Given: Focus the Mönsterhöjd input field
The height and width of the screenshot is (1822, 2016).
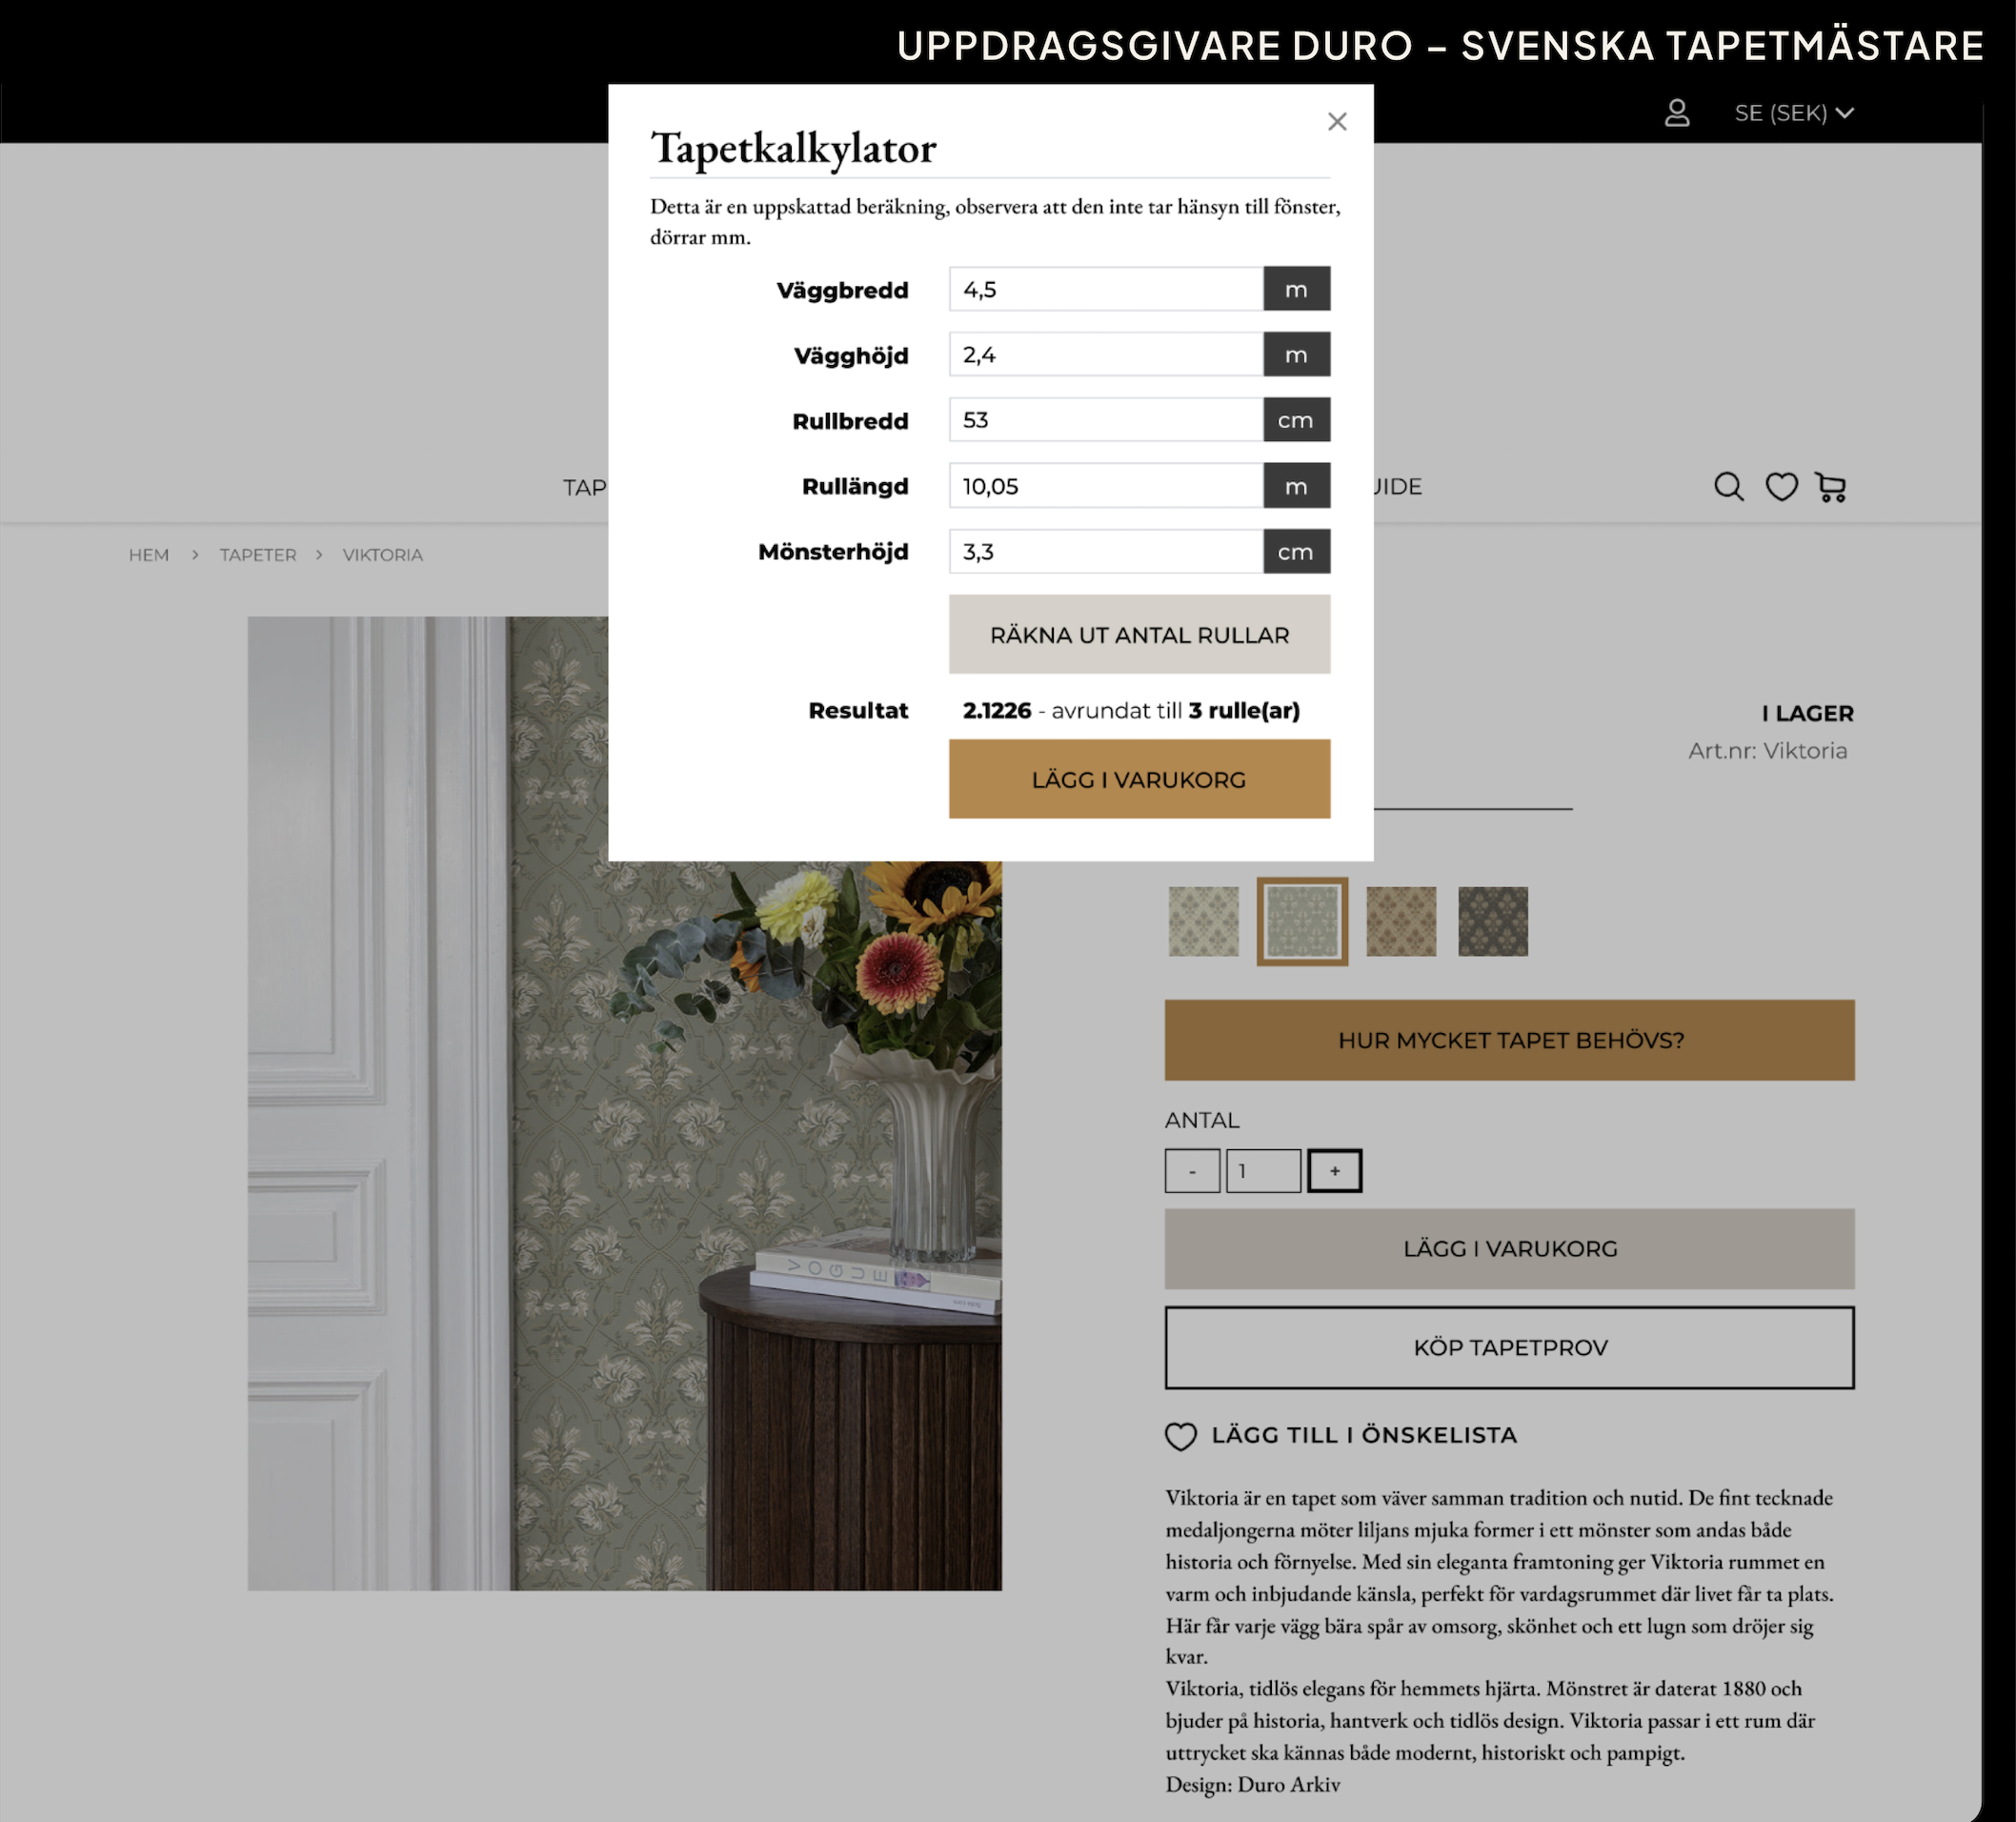Looking at the screenshot, I should pyautogui.click(x=1105, y=551).
